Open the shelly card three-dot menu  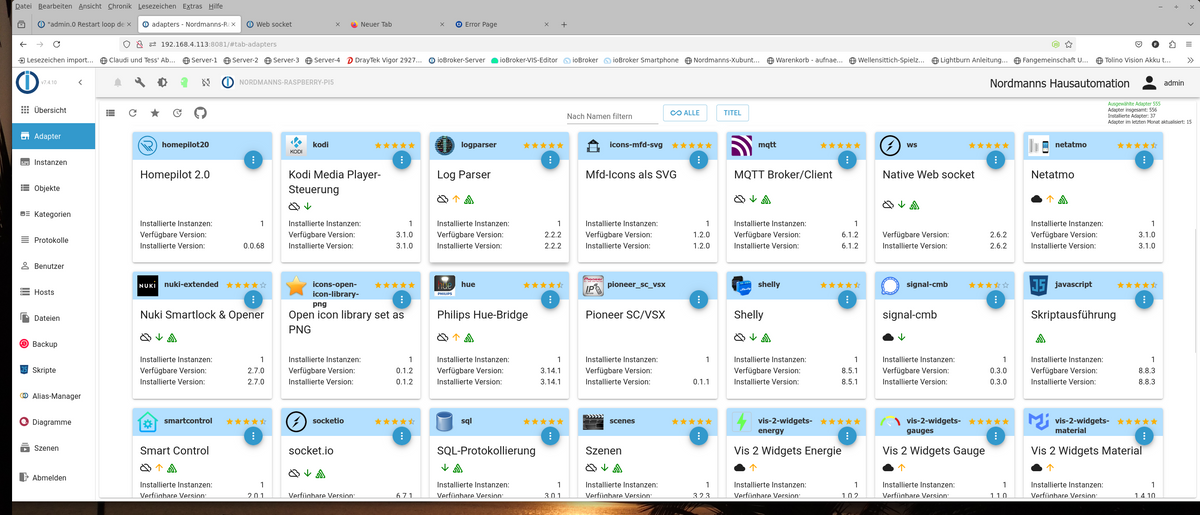pyautogui.click(x=846, y=298)
